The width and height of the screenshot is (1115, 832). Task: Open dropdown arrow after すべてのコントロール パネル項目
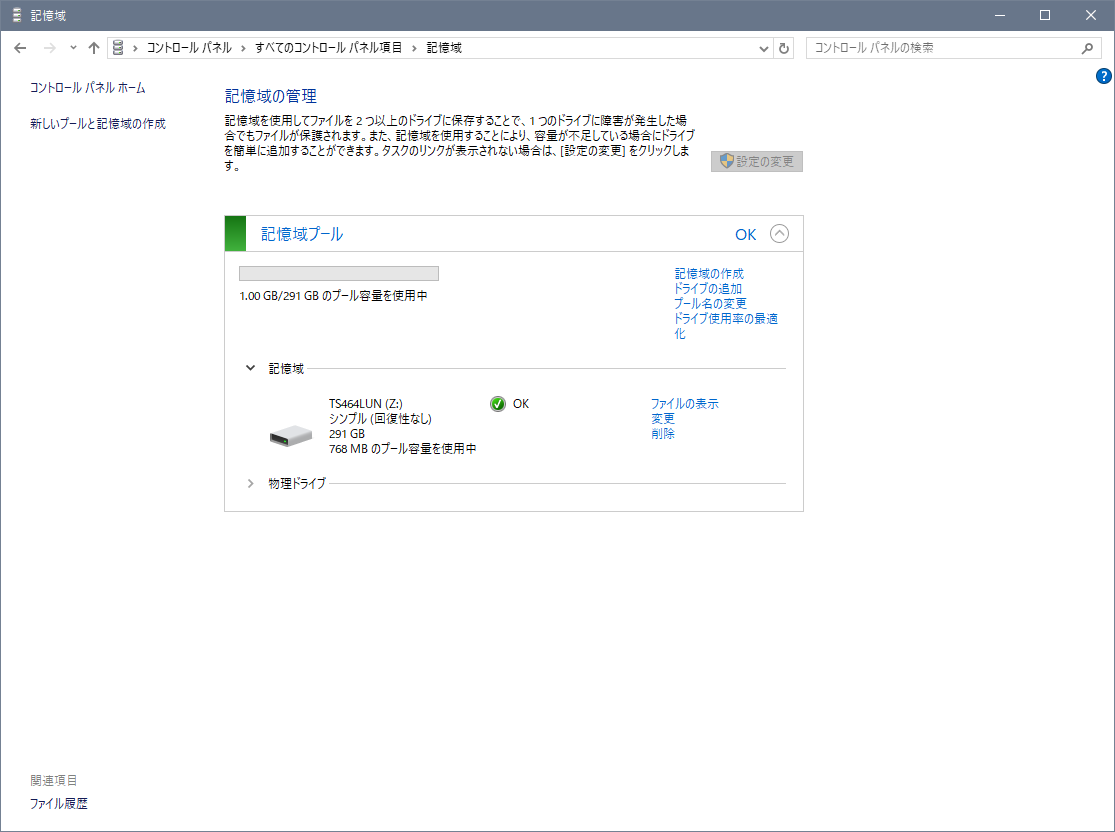coord(415,48)
